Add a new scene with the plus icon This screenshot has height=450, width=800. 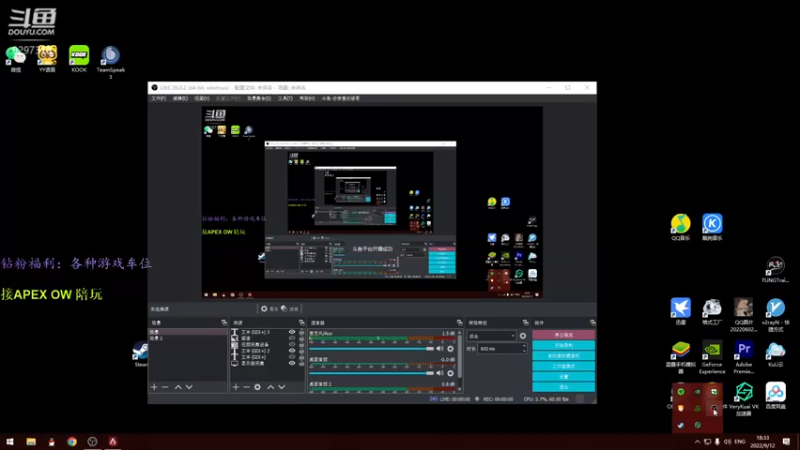coord(154,387)
